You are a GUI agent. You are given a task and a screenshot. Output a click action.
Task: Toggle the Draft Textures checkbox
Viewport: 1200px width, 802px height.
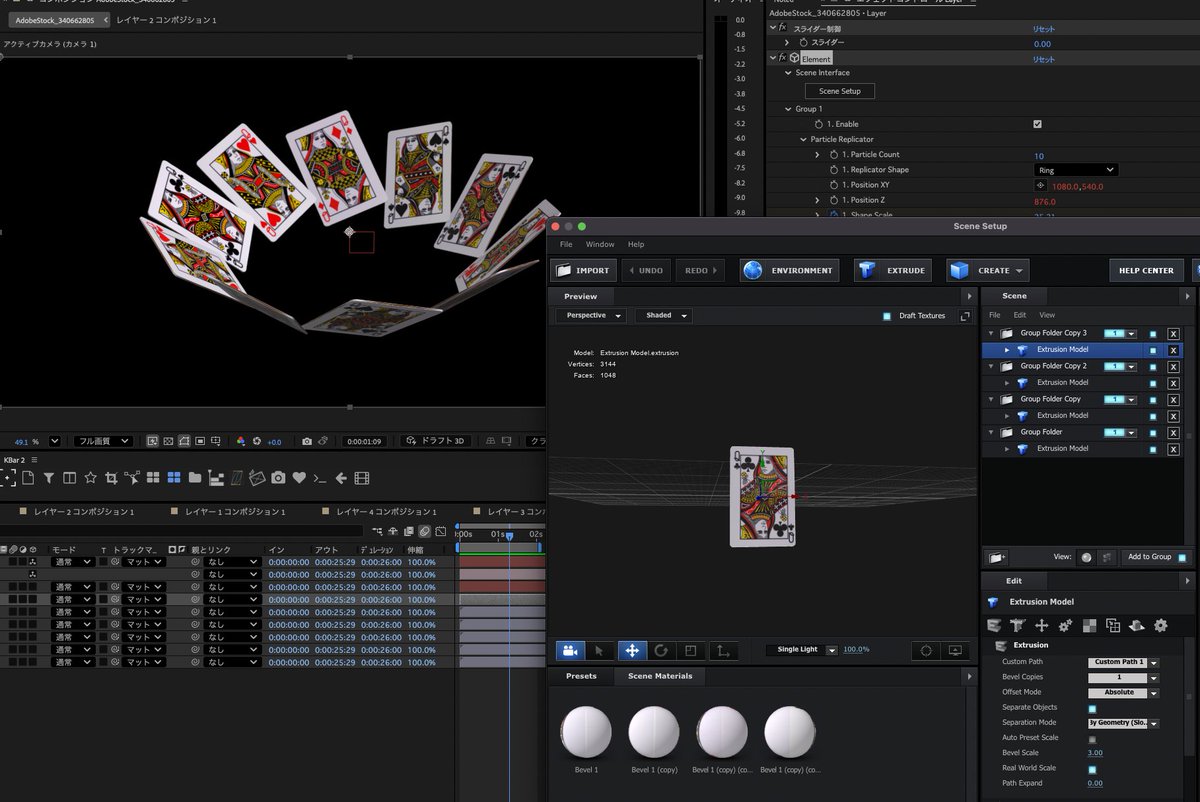[x=887, y=316]
